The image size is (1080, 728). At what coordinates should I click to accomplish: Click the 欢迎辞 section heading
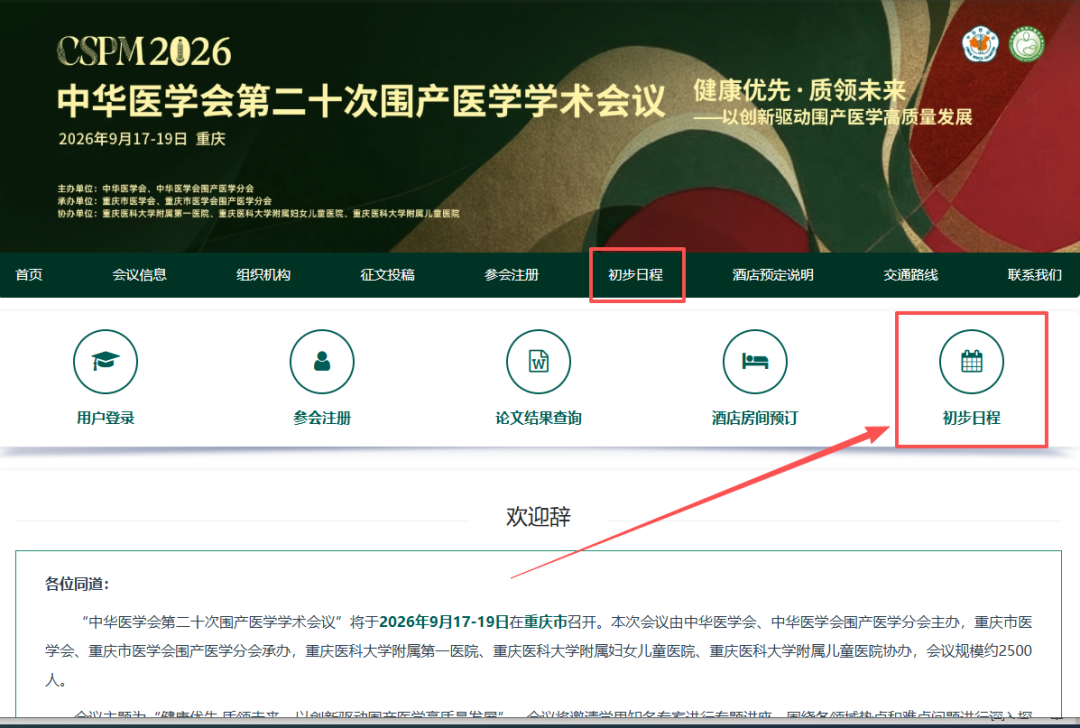(x=538, y=517)
